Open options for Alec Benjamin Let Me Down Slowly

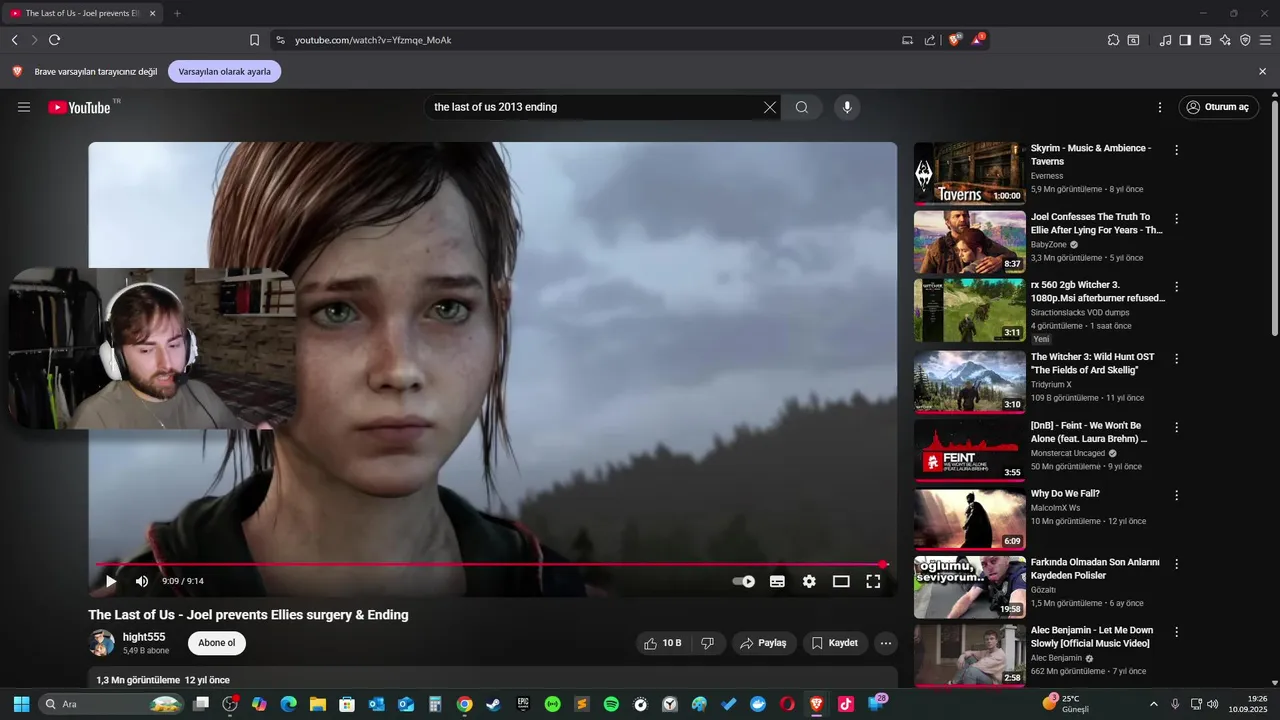pyautogui.click(x=1177, y=632)
